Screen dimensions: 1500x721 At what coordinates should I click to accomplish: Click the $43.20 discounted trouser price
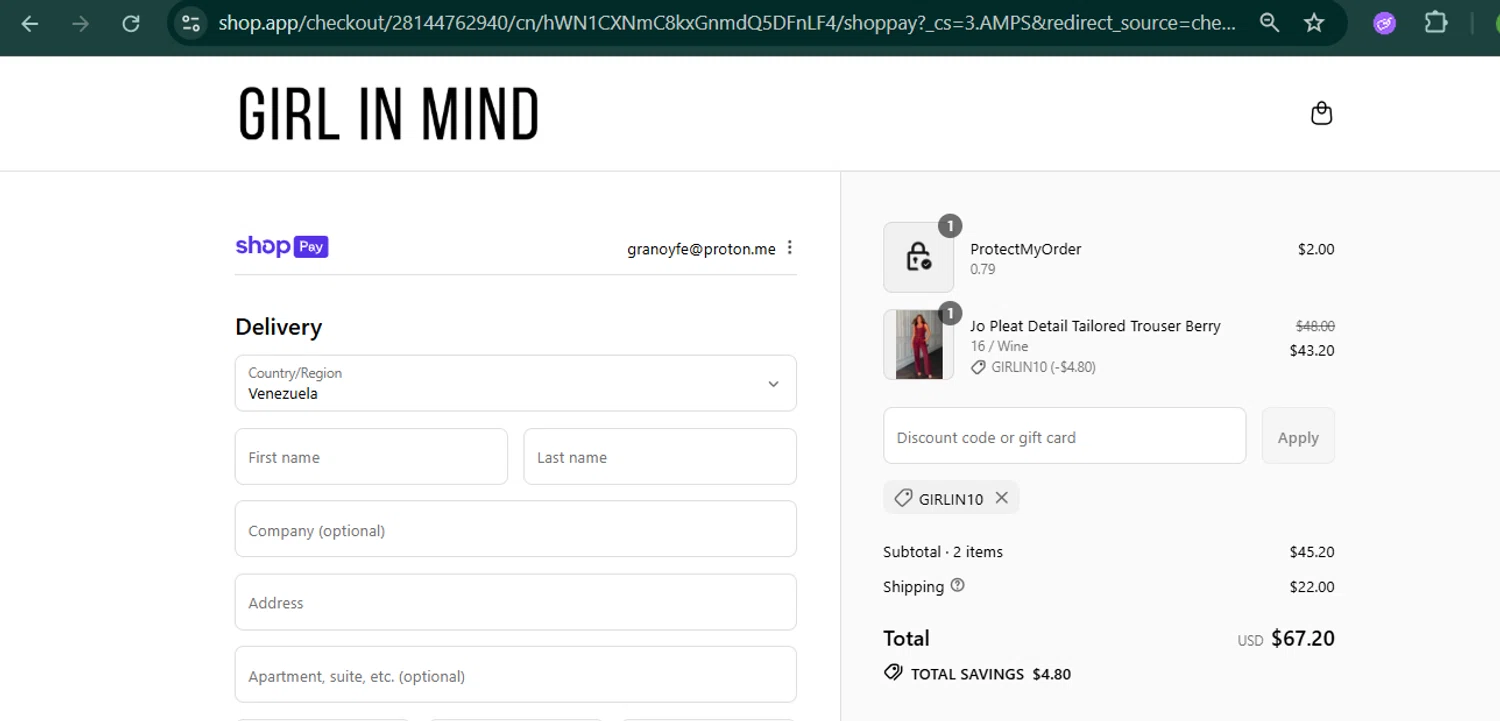click(1312, 350)
